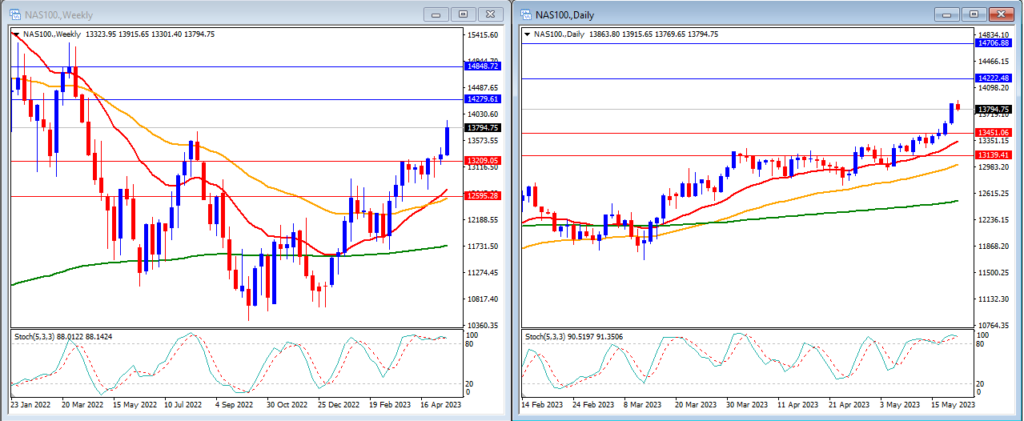The height and width of the screenshot is (421, 1024).
Task: Click the NAS100 Weekly window chart icon
Action: pos(15,14)
